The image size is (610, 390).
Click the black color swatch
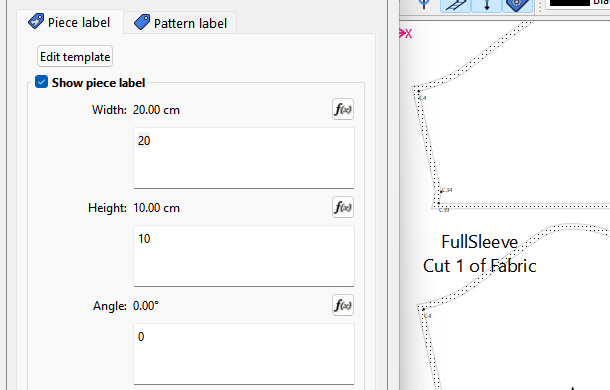(570, 3)
